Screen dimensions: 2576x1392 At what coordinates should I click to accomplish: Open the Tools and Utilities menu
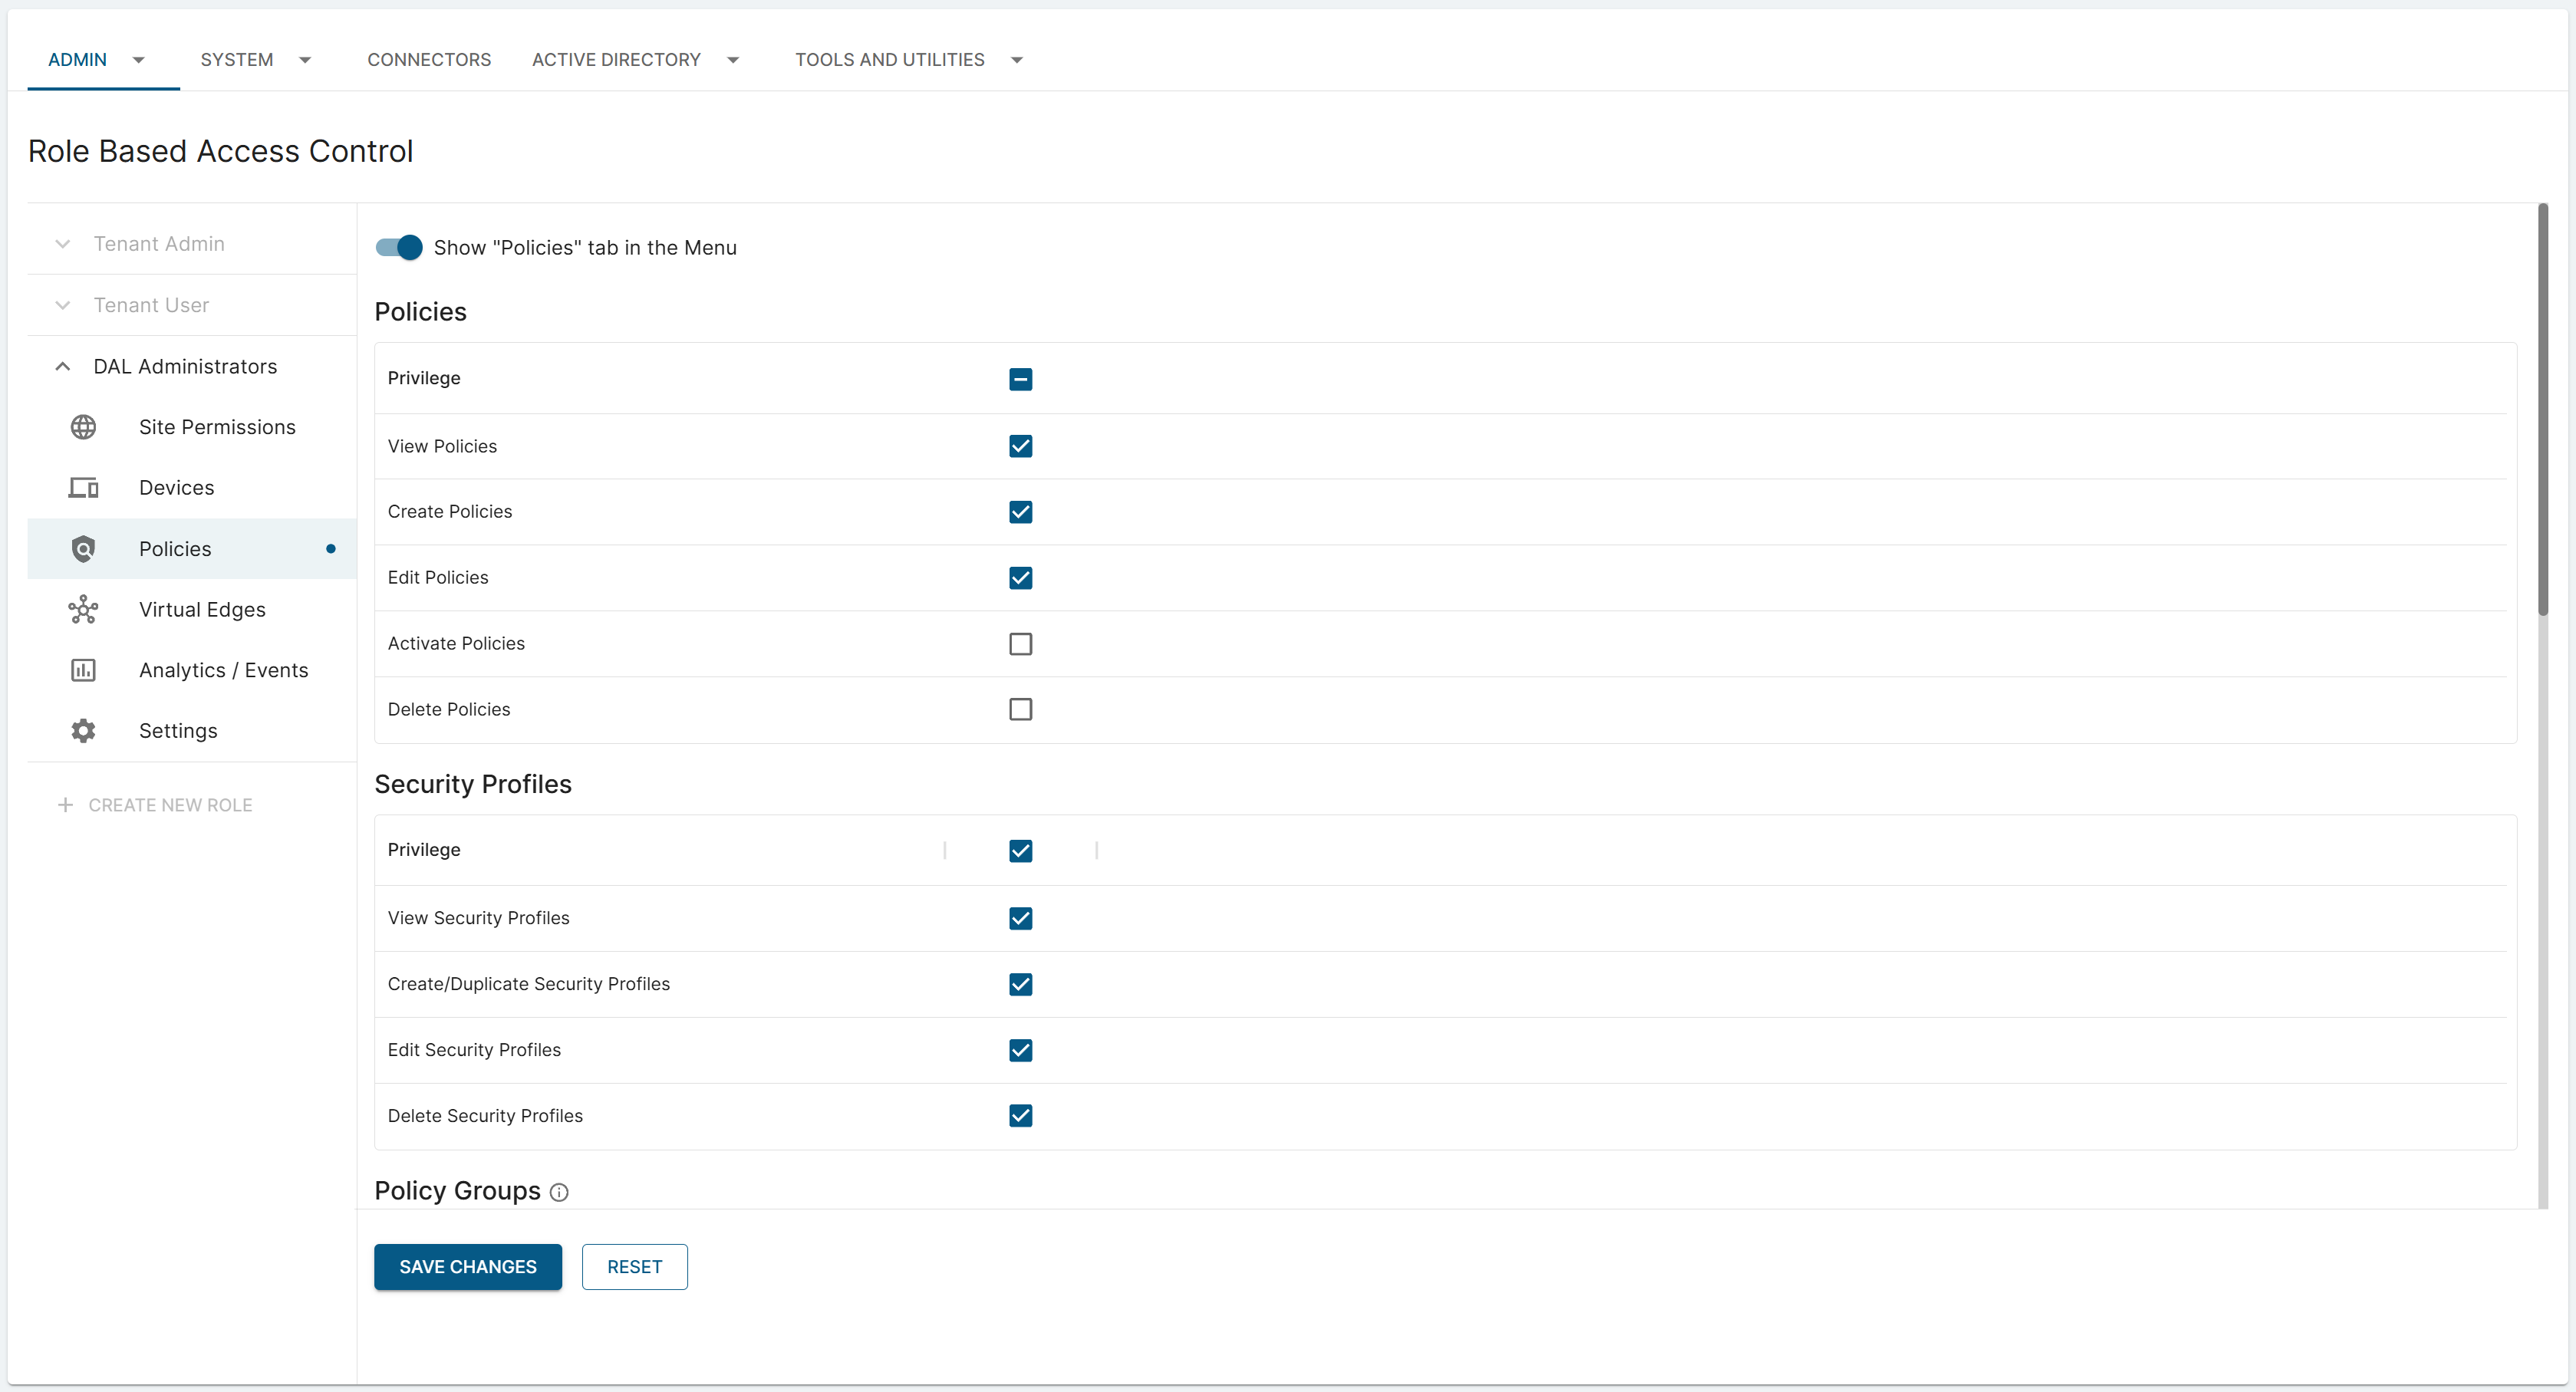890,60
